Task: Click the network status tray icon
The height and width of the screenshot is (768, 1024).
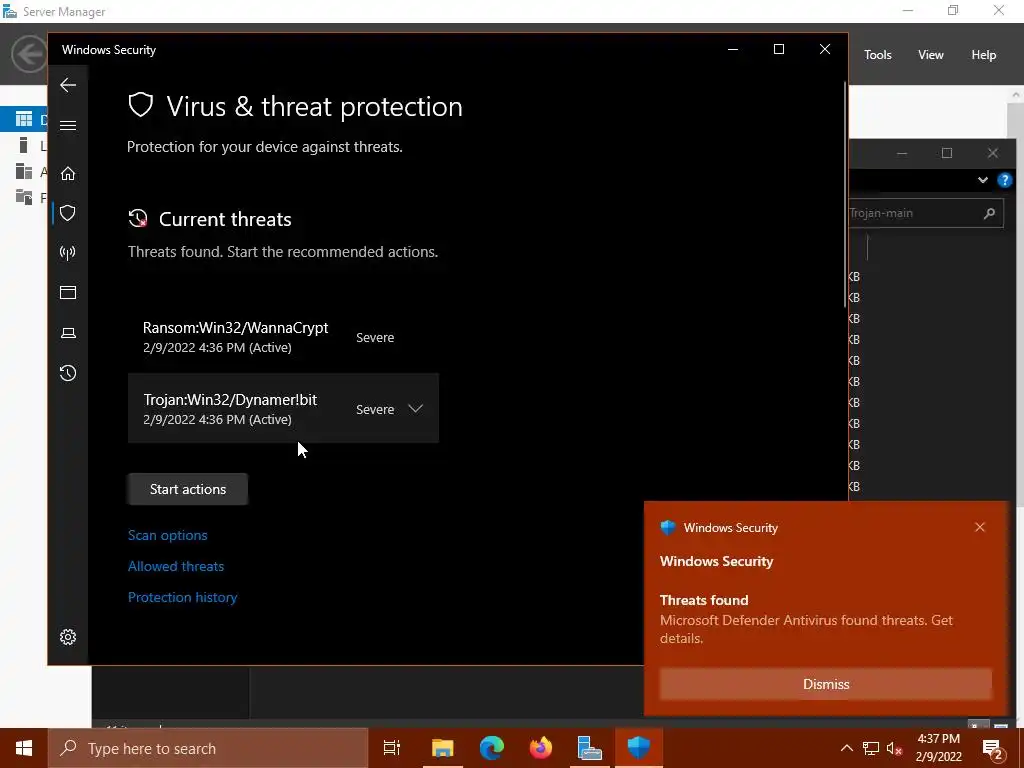Action: coord(871,748)
